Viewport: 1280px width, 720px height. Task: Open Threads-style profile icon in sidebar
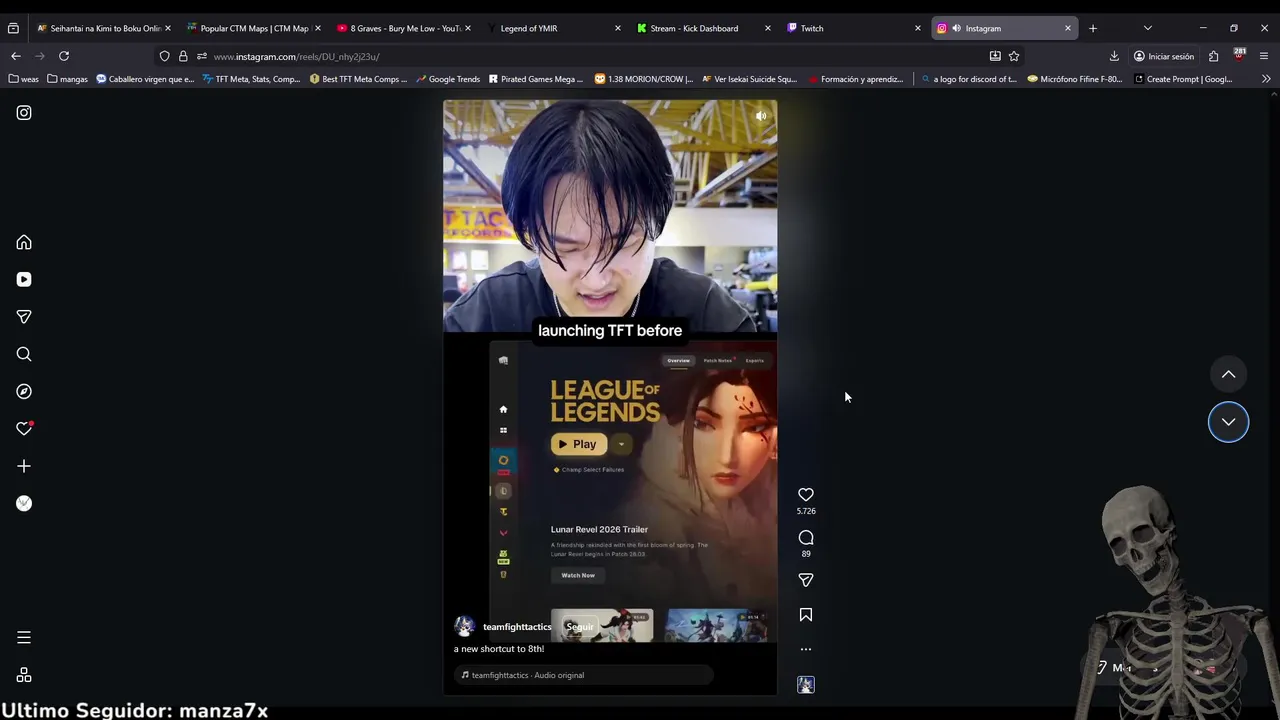(24, 503)
